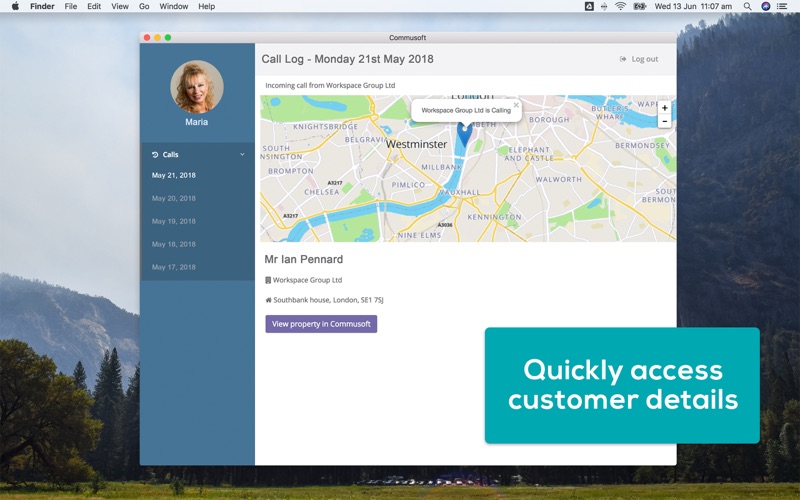Zoom out on the map
Image resolution: width=800 pixels, height=500 pixels.
[664, 121]
